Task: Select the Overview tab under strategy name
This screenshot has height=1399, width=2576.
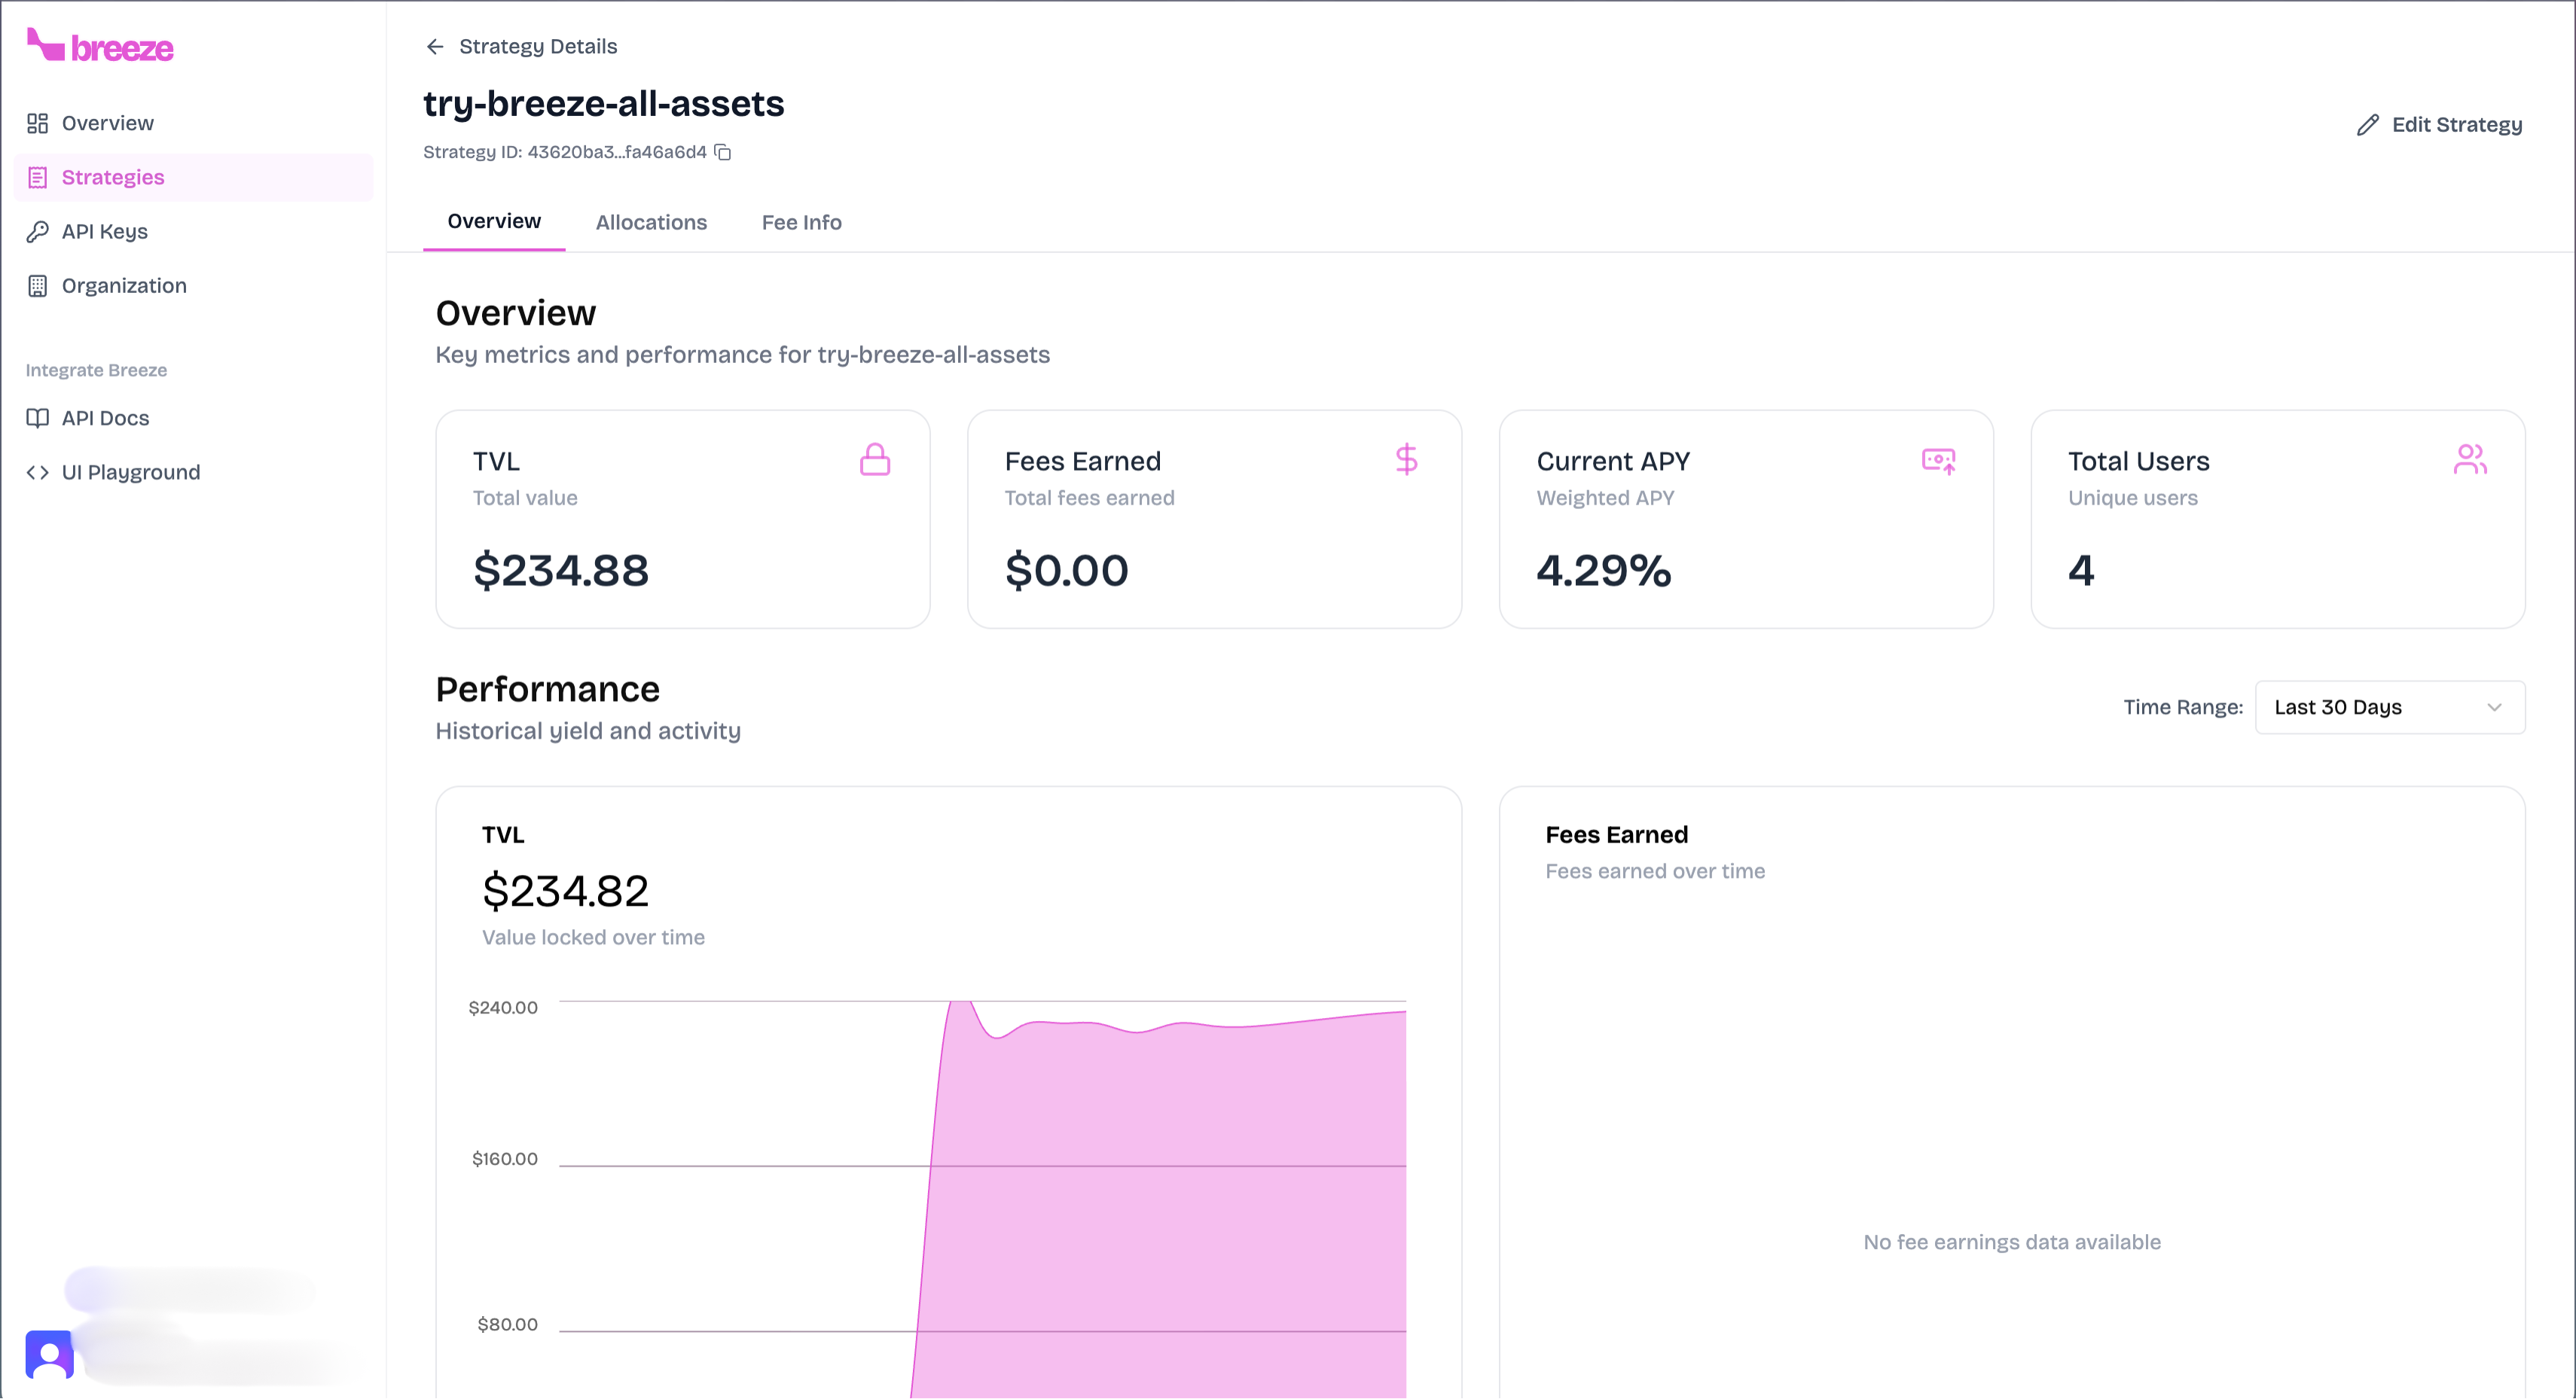Action: tap(494, 221)
